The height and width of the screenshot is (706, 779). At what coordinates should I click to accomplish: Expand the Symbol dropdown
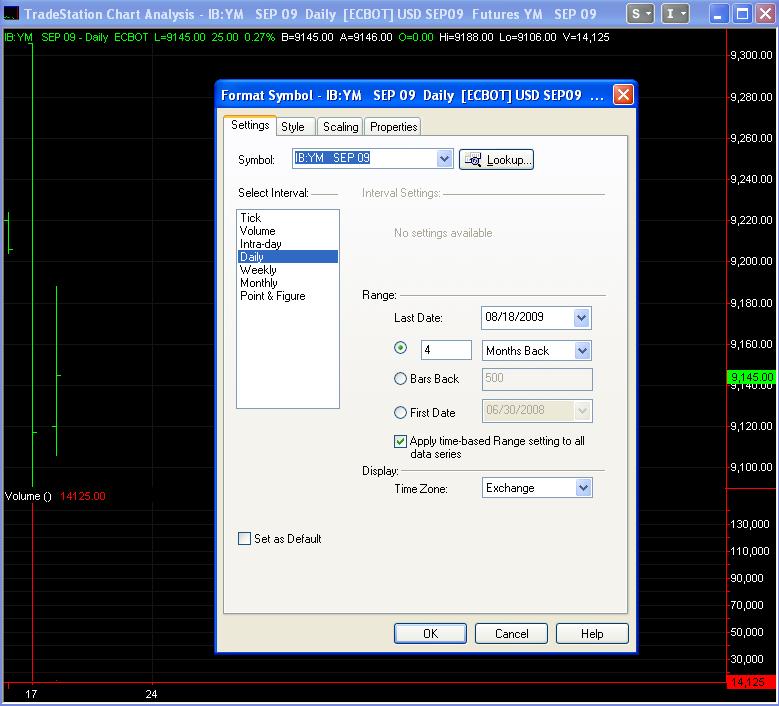tap(445, 159)
